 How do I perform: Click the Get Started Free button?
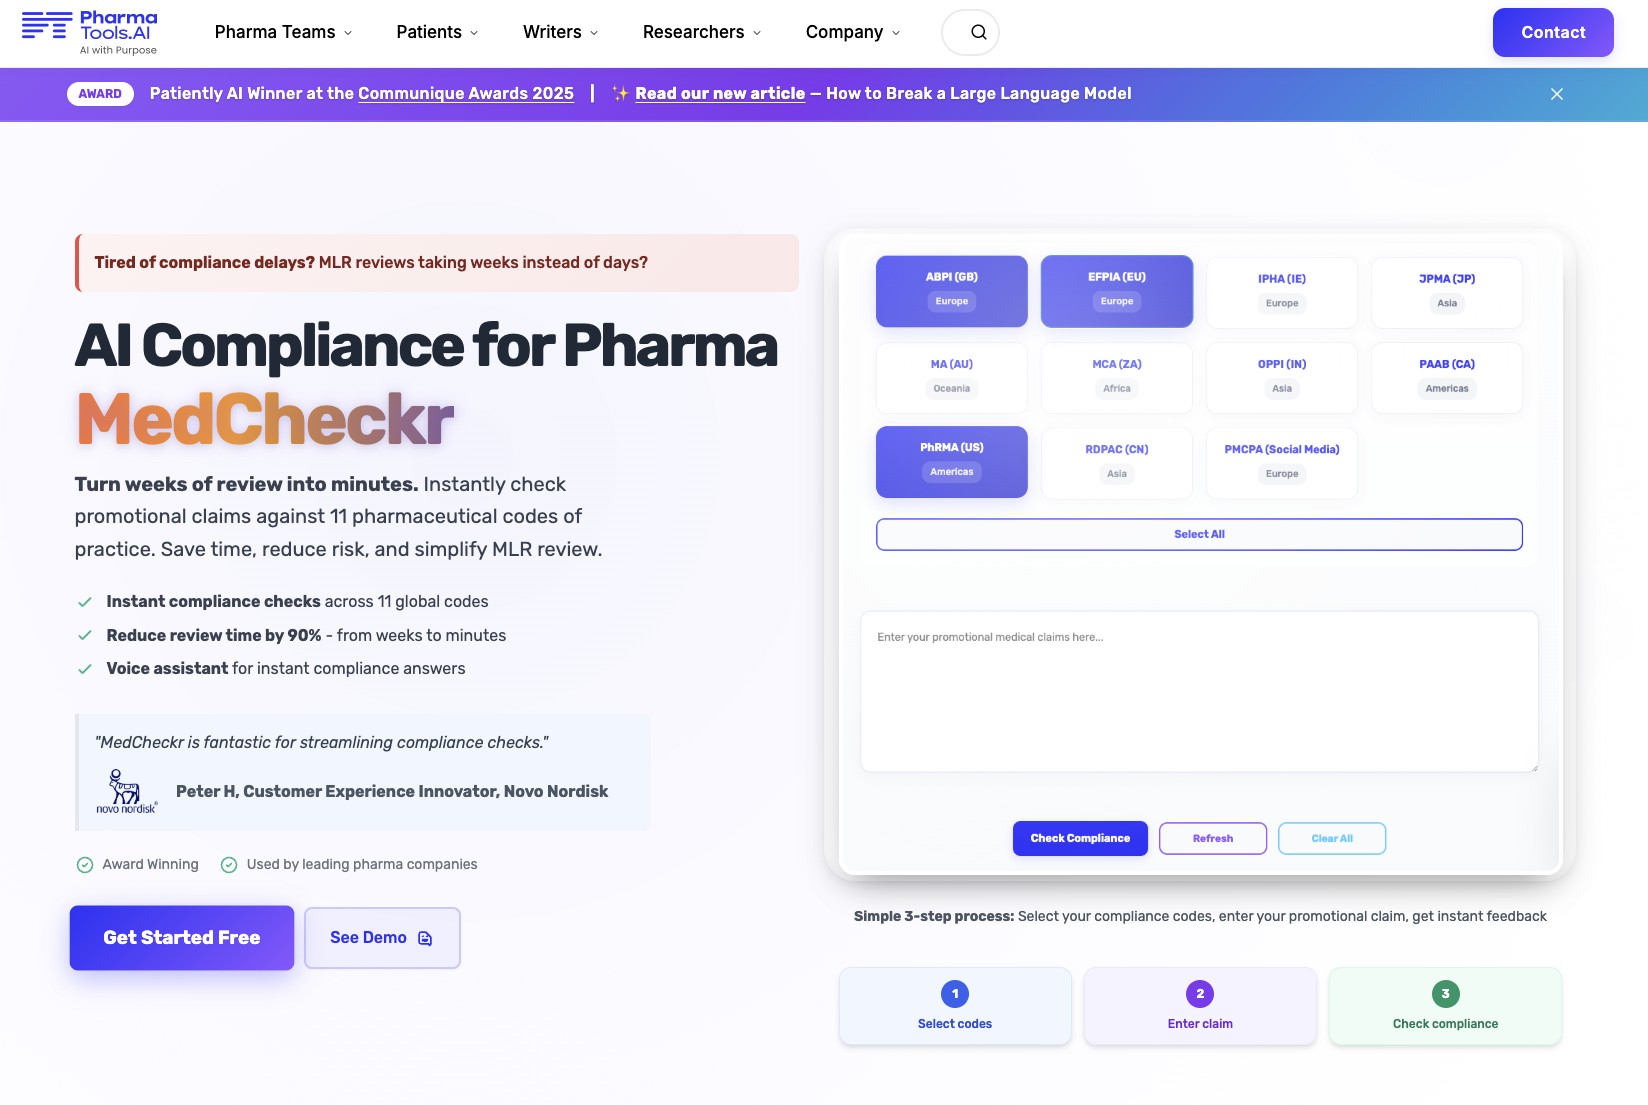click(x=181, y=937)
